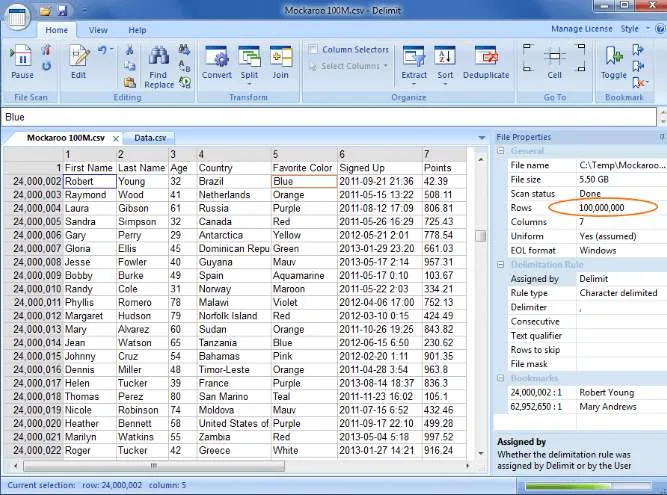The width and height of the screenshot is (667, 495).
Task: Switch to the Data.csv tab
Action: pyautogui.click(x=150, y=138)
